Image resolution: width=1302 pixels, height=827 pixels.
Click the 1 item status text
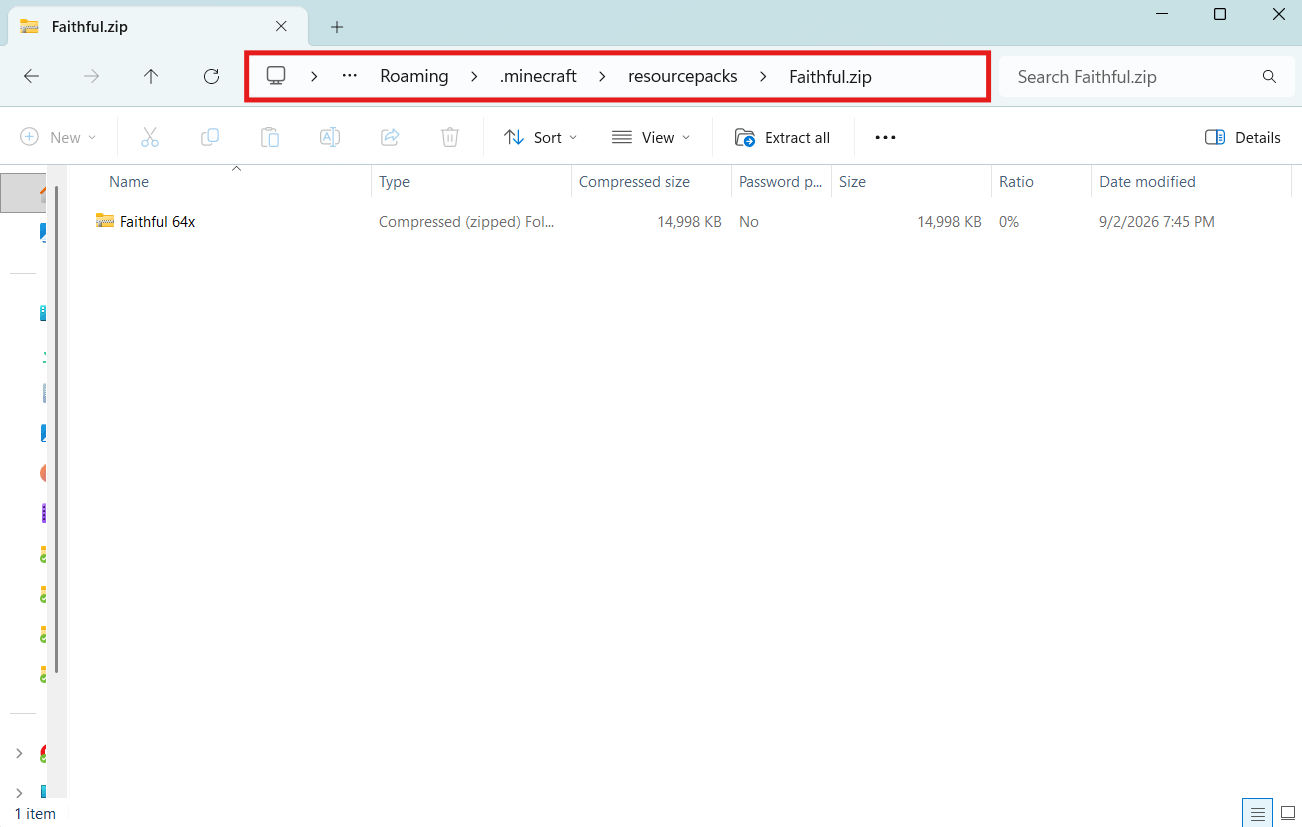tap(36, 814)
